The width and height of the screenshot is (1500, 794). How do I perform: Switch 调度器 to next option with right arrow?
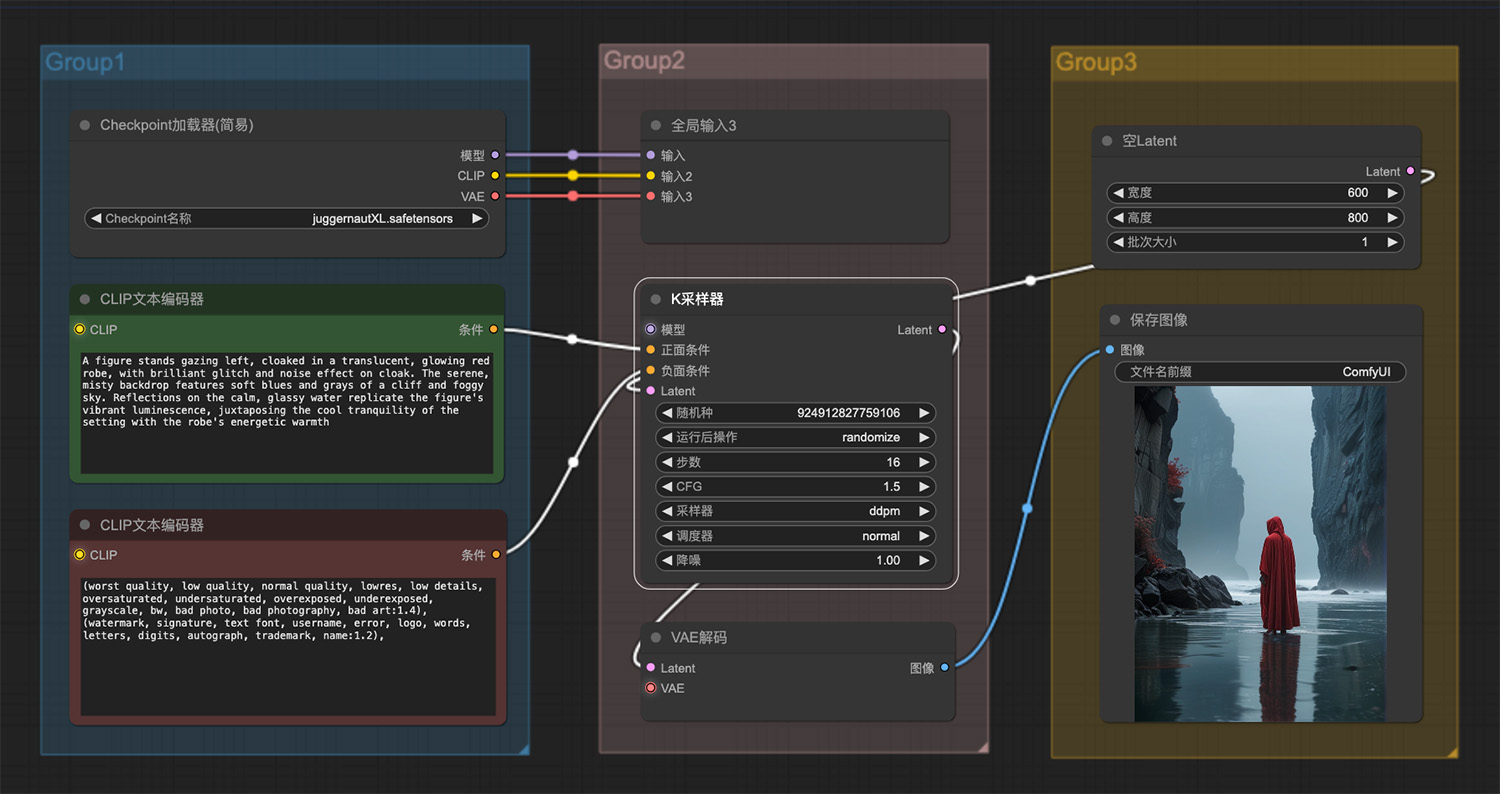(924, 536)
